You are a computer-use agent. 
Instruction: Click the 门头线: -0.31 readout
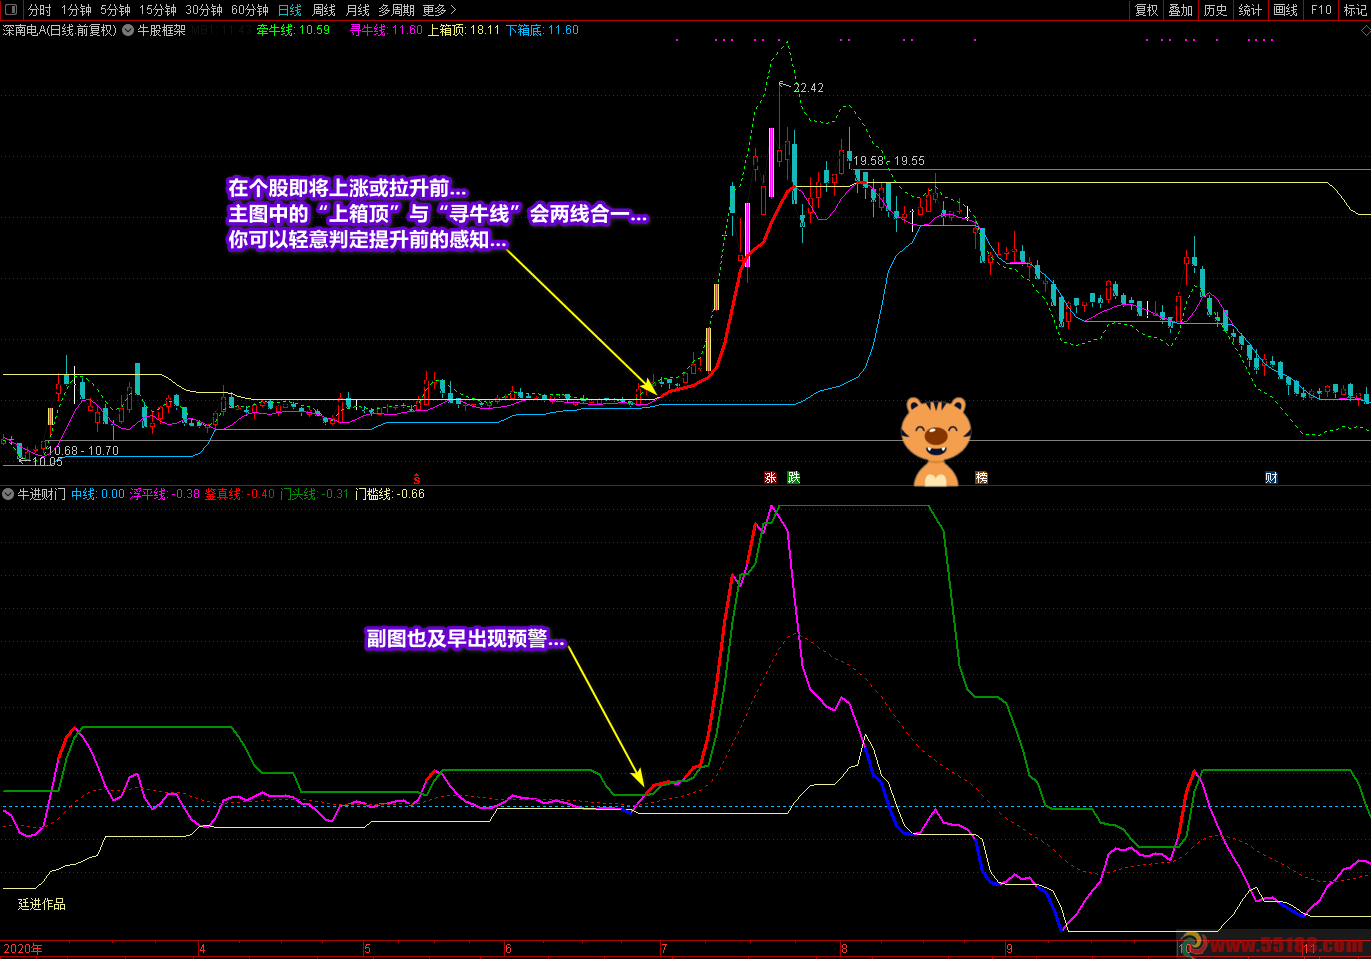coord(315,494)
